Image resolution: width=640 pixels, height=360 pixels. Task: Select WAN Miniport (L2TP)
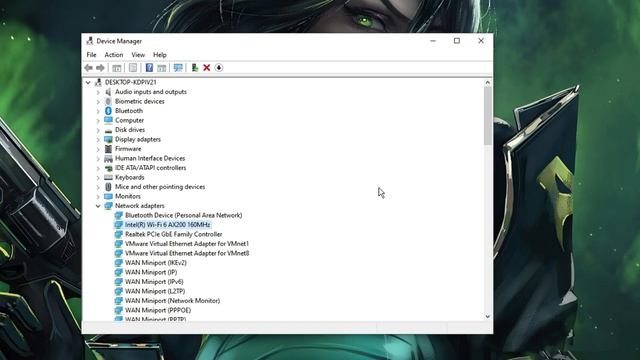tap(155, 291)
